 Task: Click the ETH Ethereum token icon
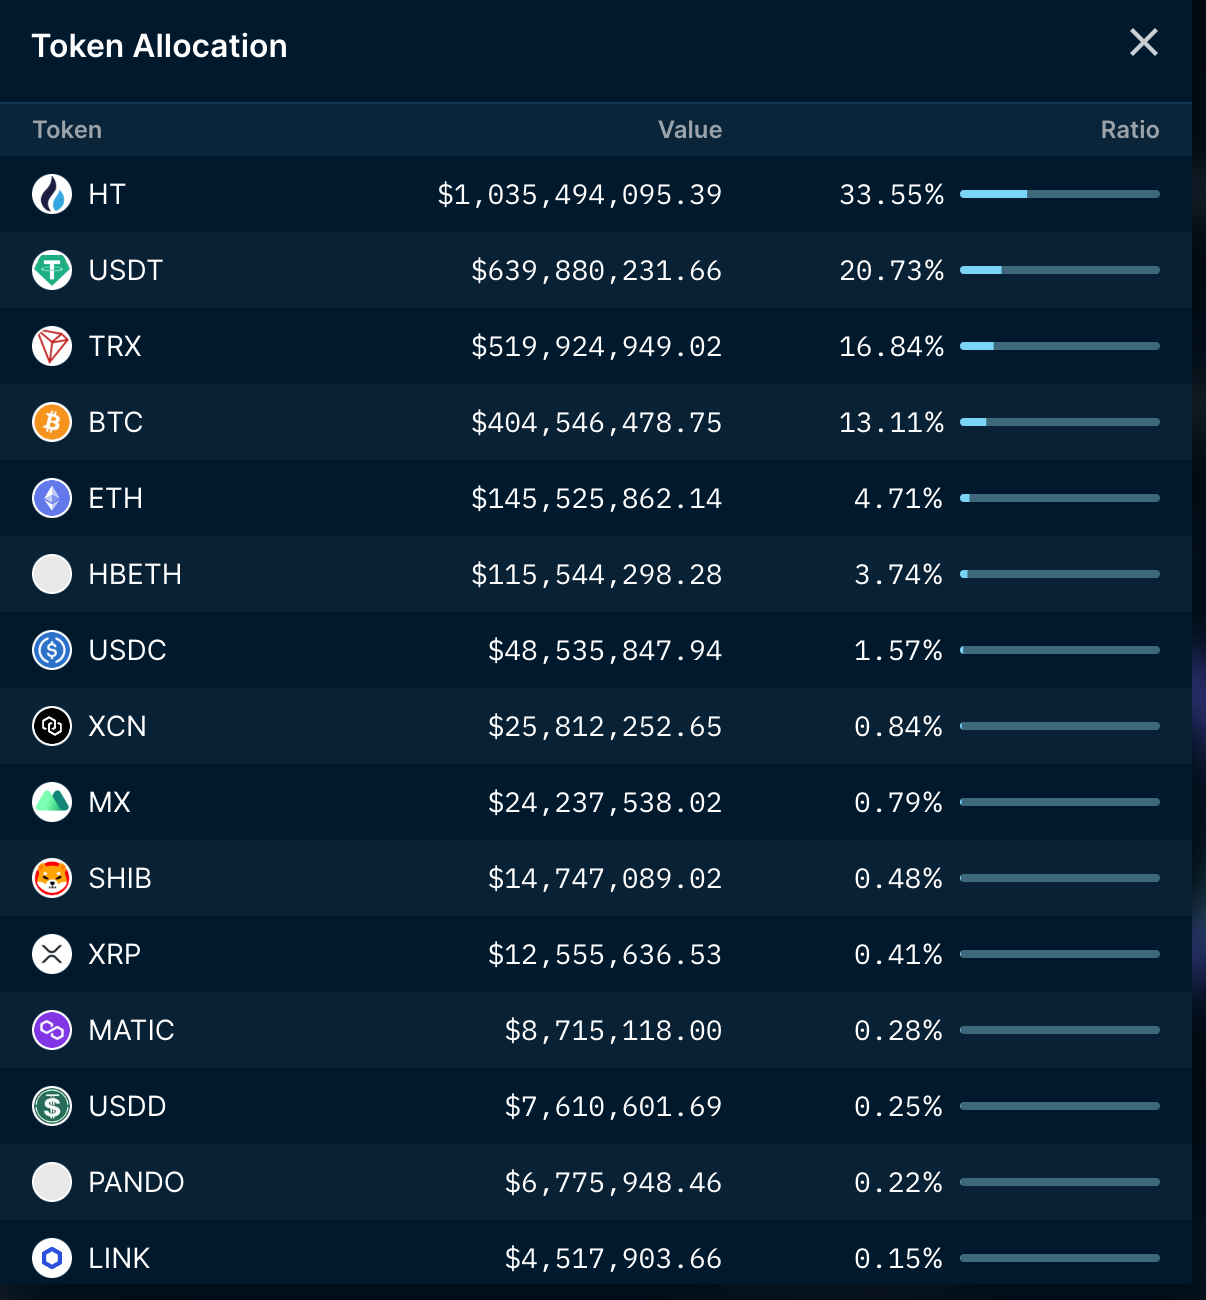(x=52, y=498)
